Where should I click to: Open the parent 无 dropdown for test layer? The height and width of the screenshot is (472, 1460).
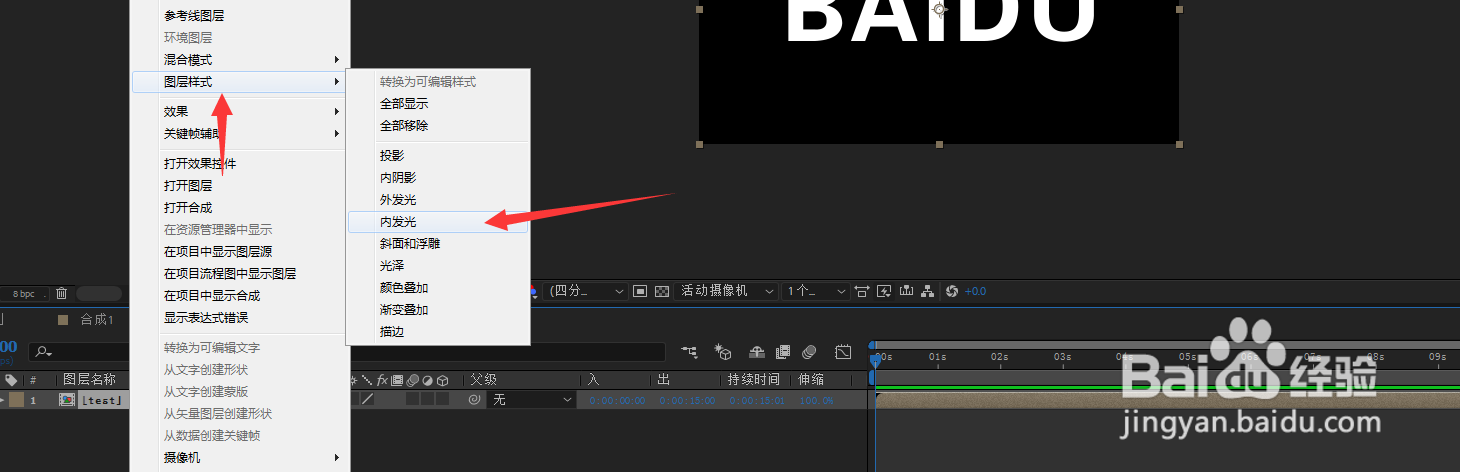[x=531, y=399]
